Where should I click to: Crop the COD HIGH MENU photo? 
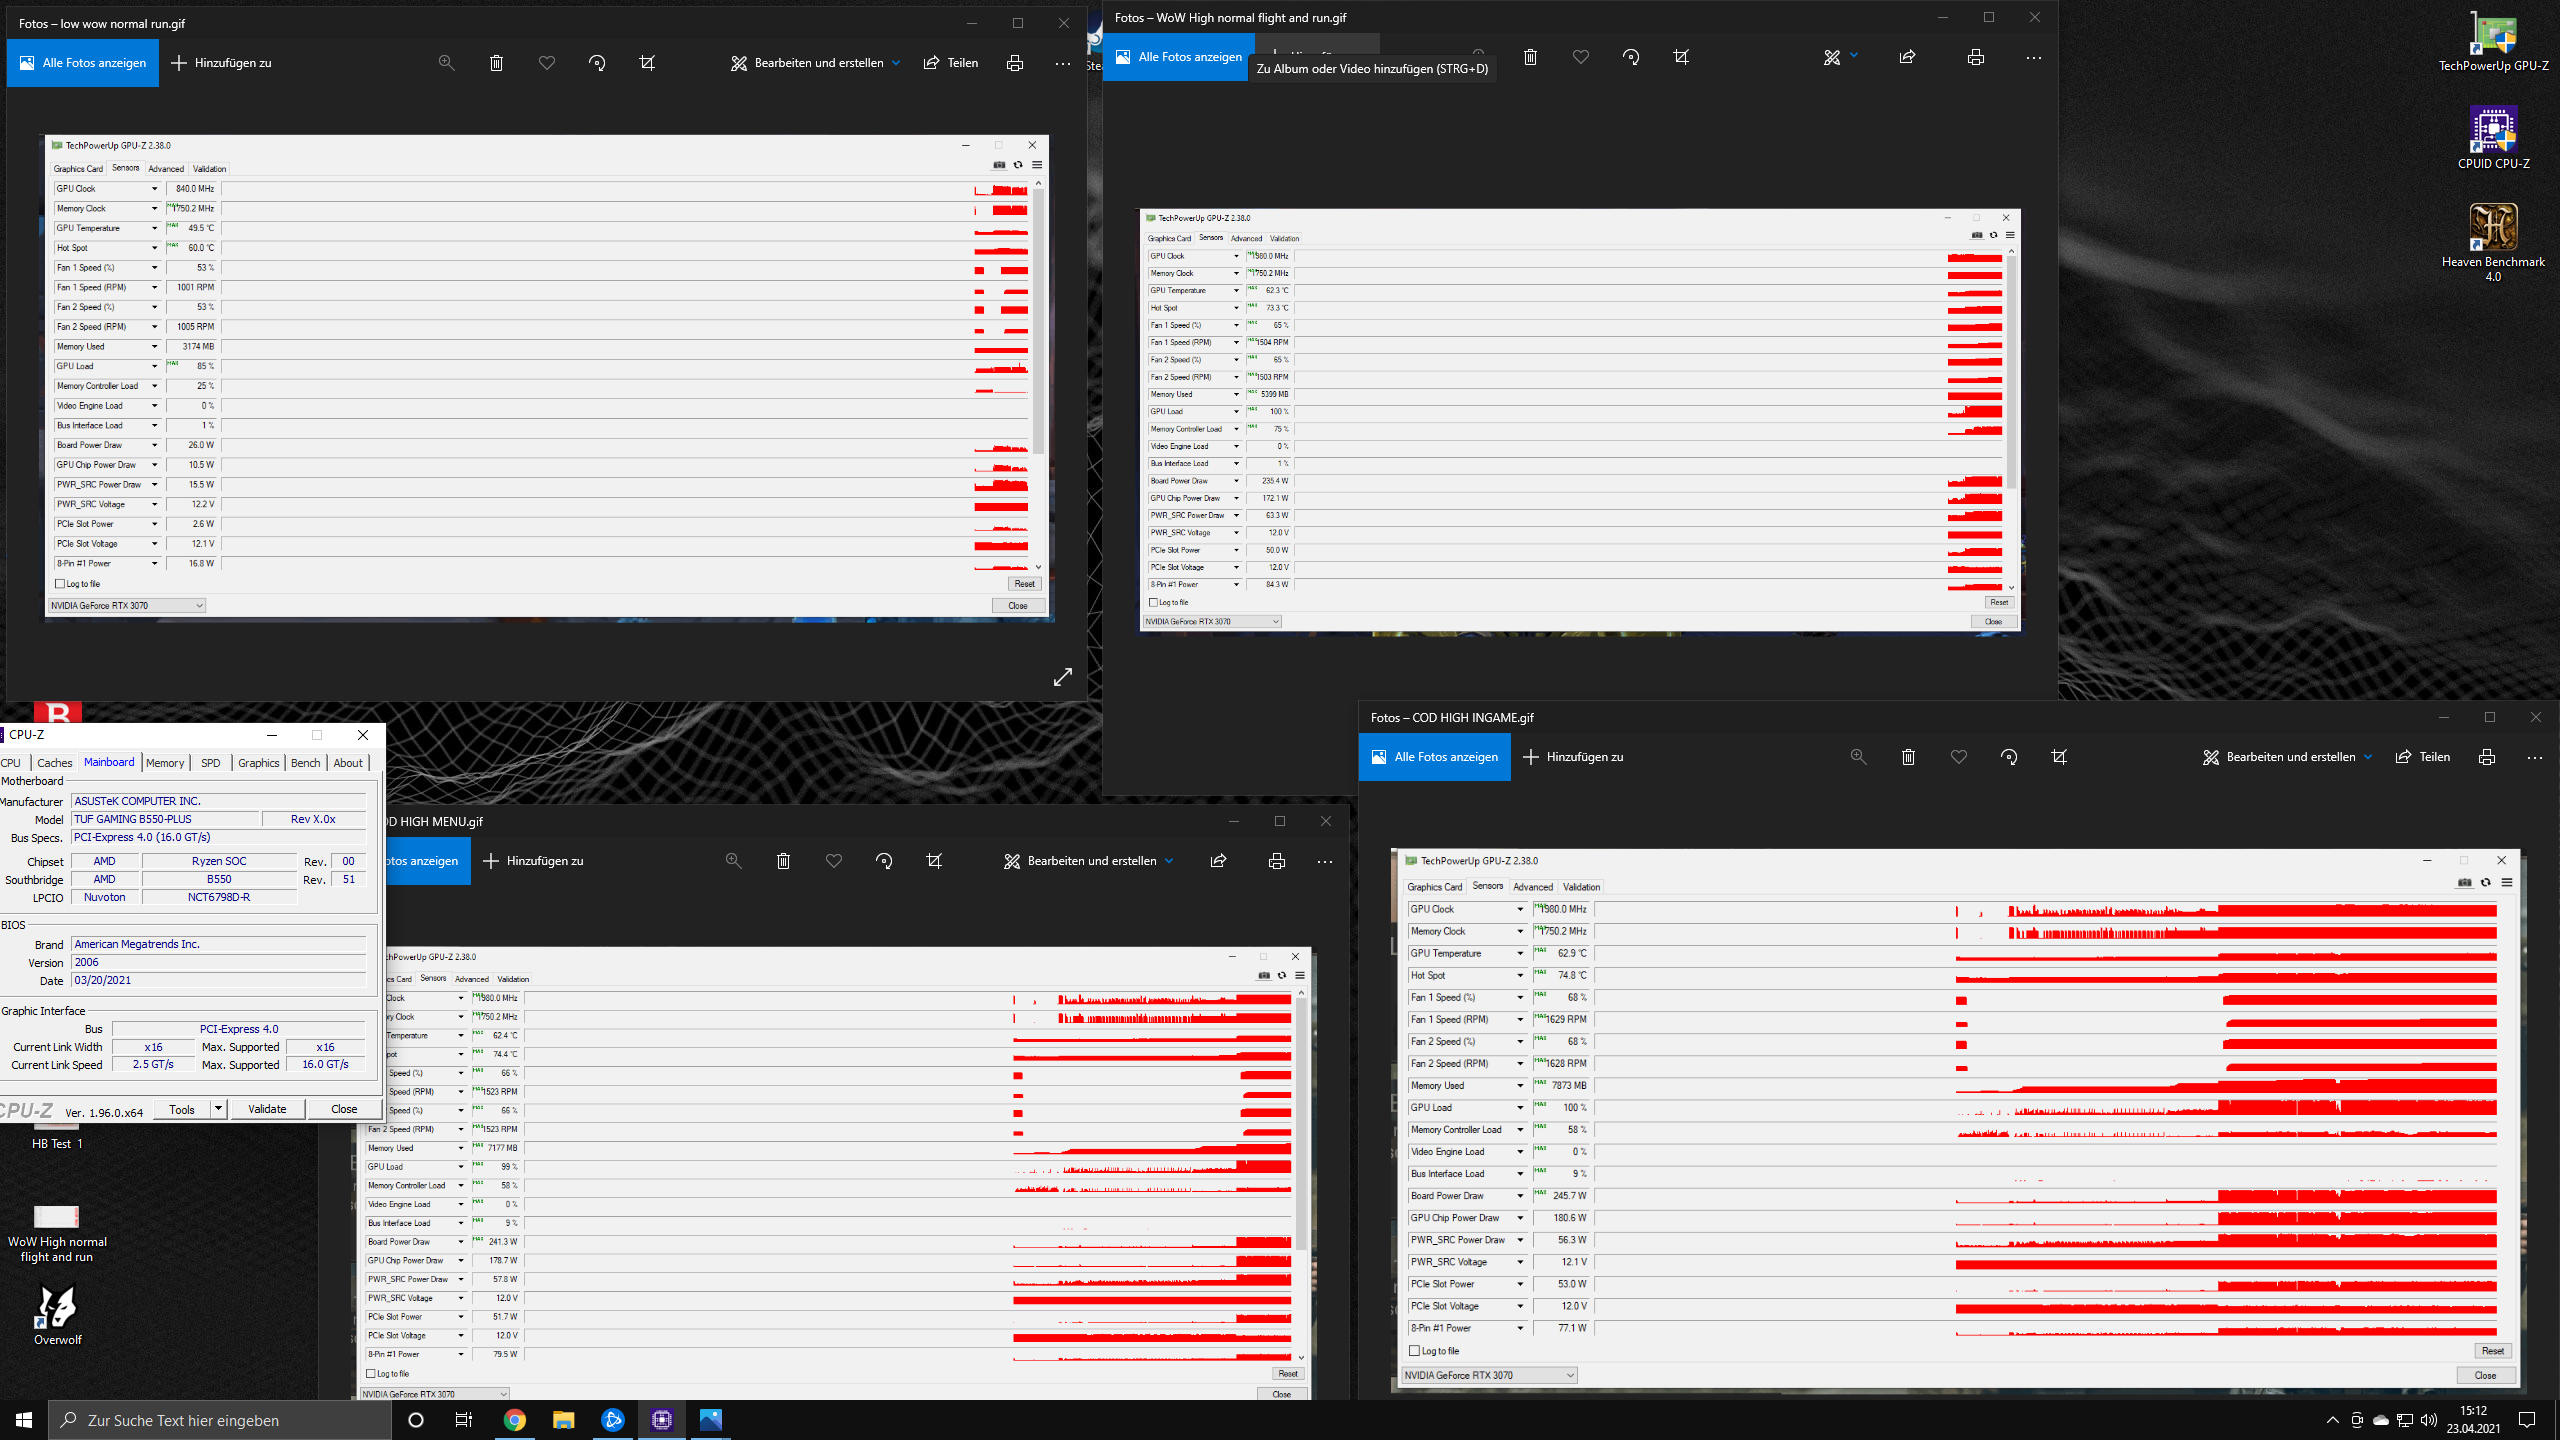pos(934,861)
